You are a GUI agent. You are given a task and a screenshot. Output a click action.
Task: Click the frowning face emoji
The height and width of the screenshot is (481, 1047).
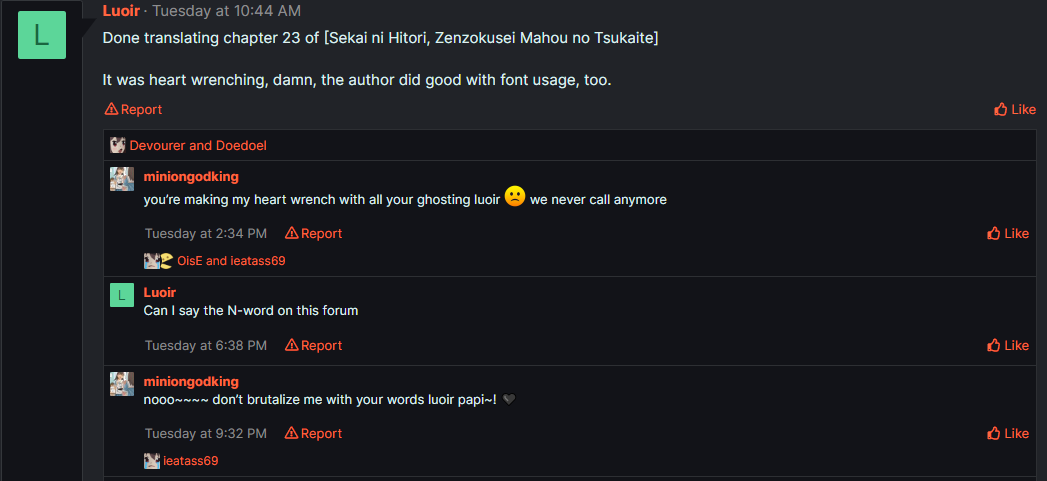[515, 197]
